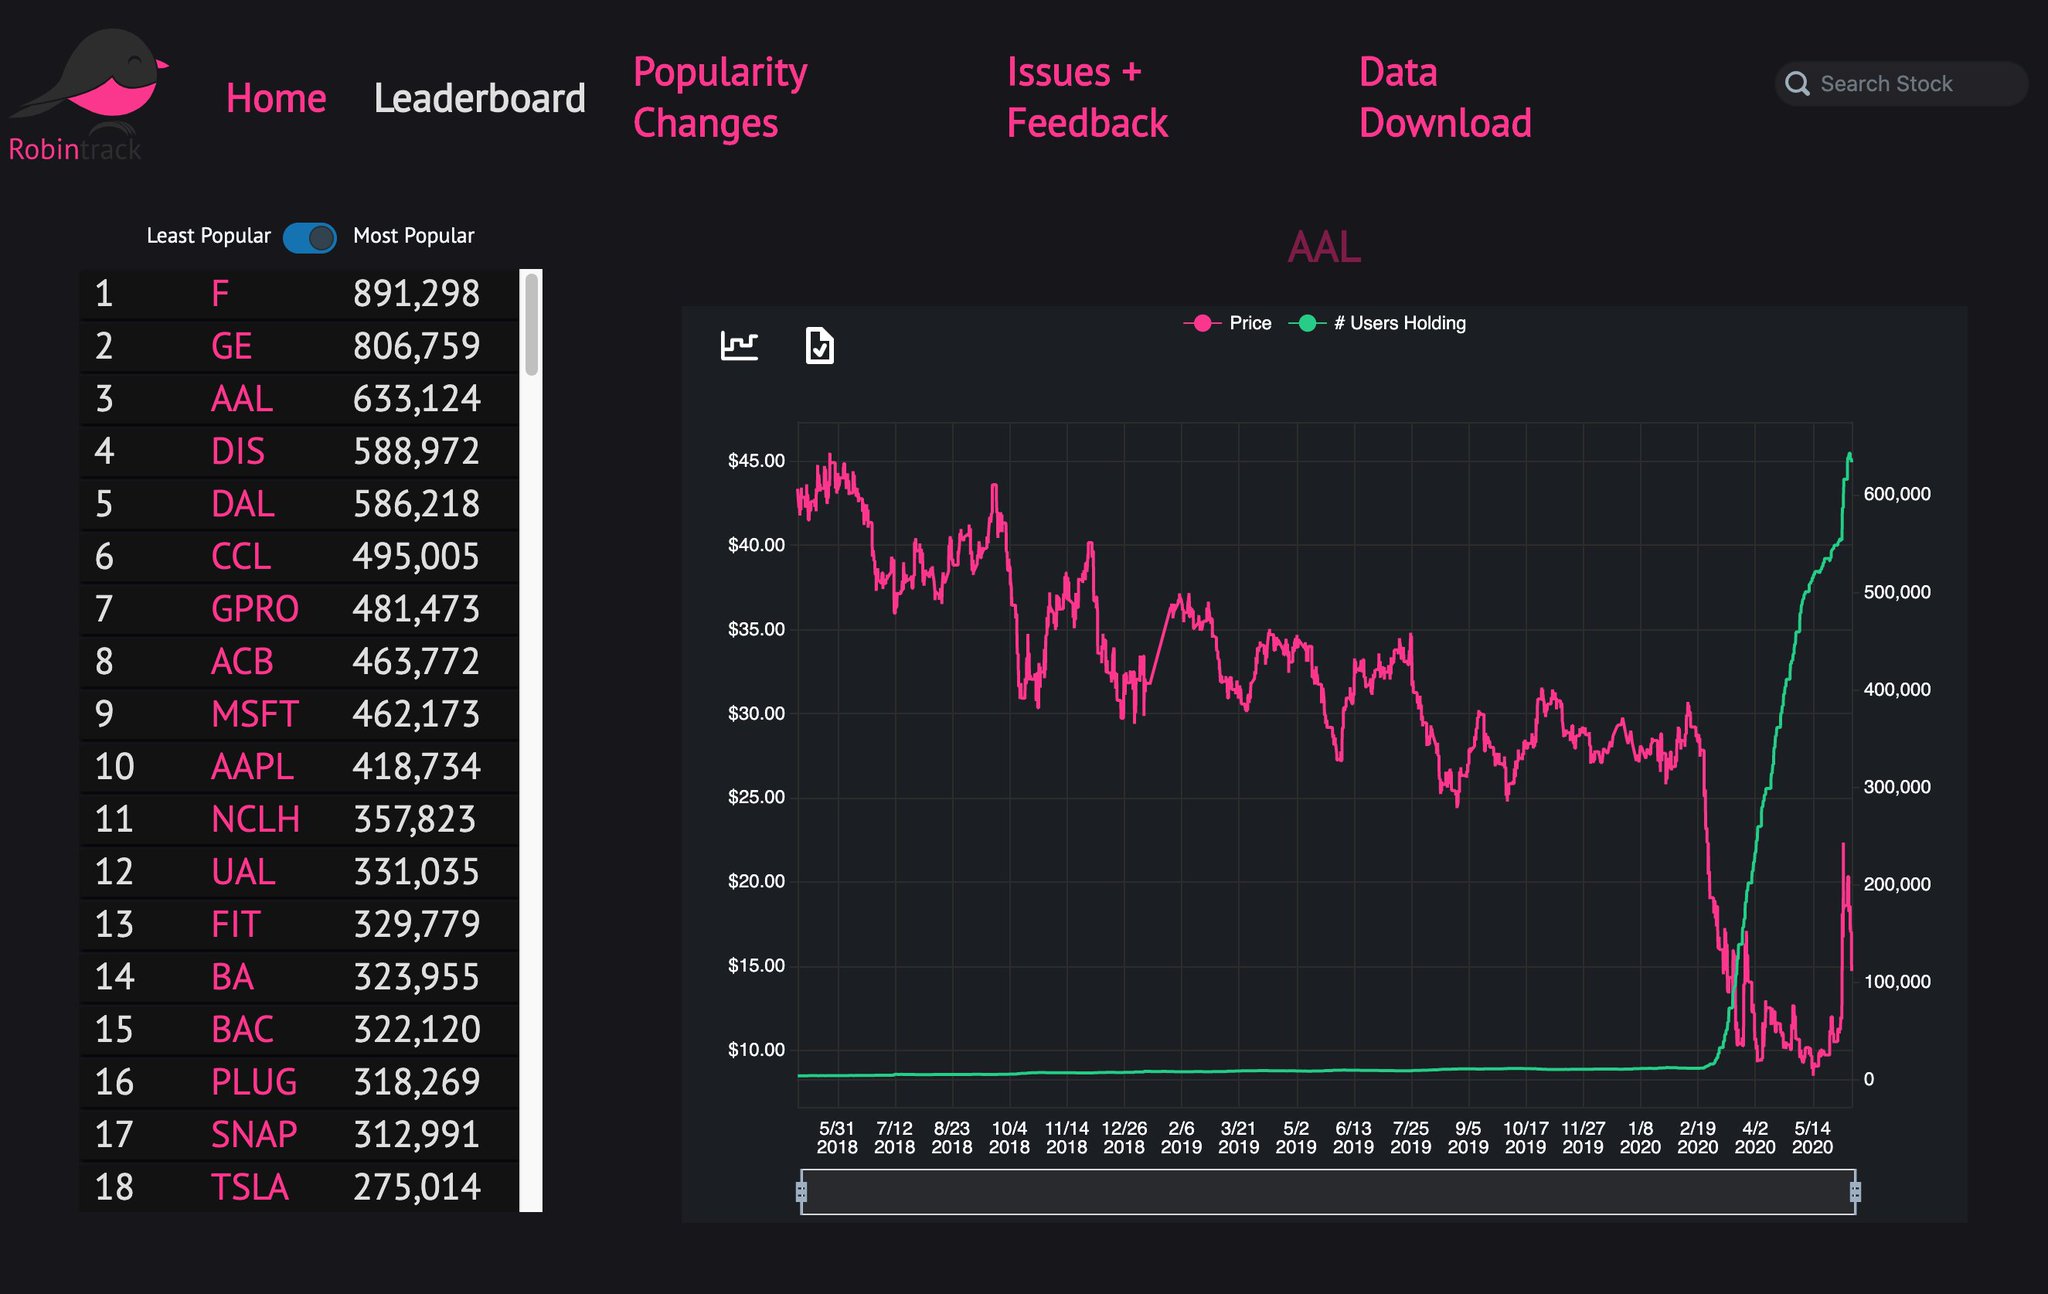This screenshot has height=1294, width=2048.
Task: Click holder count 463,772
Action: point(416,661)
